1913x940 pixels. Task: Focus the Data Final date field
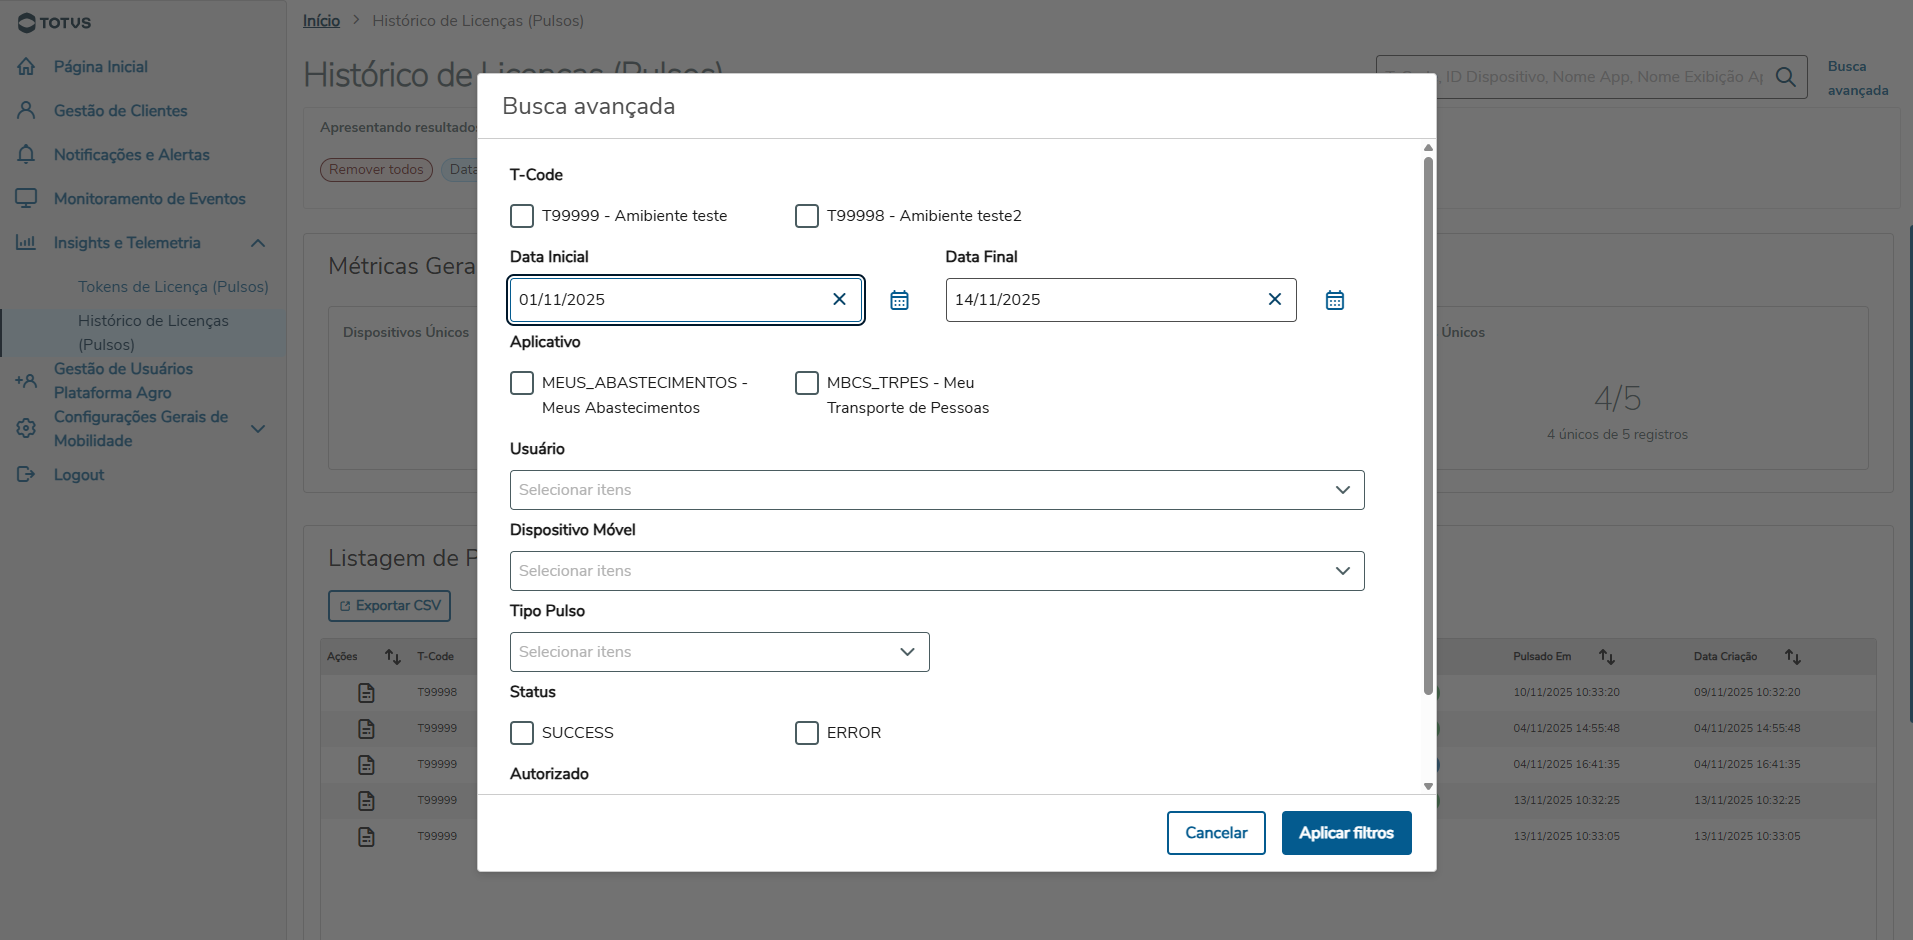[x=1100, y=300]
